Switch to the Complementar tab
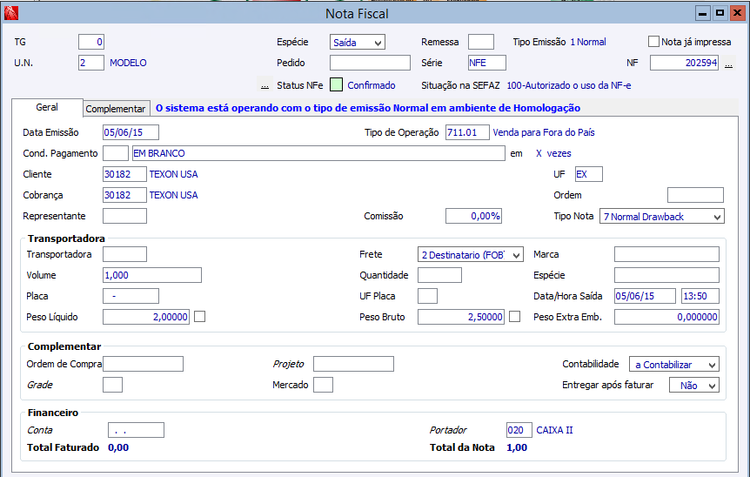750x477 pixels. pyautogui.click(x=116, y=108)
